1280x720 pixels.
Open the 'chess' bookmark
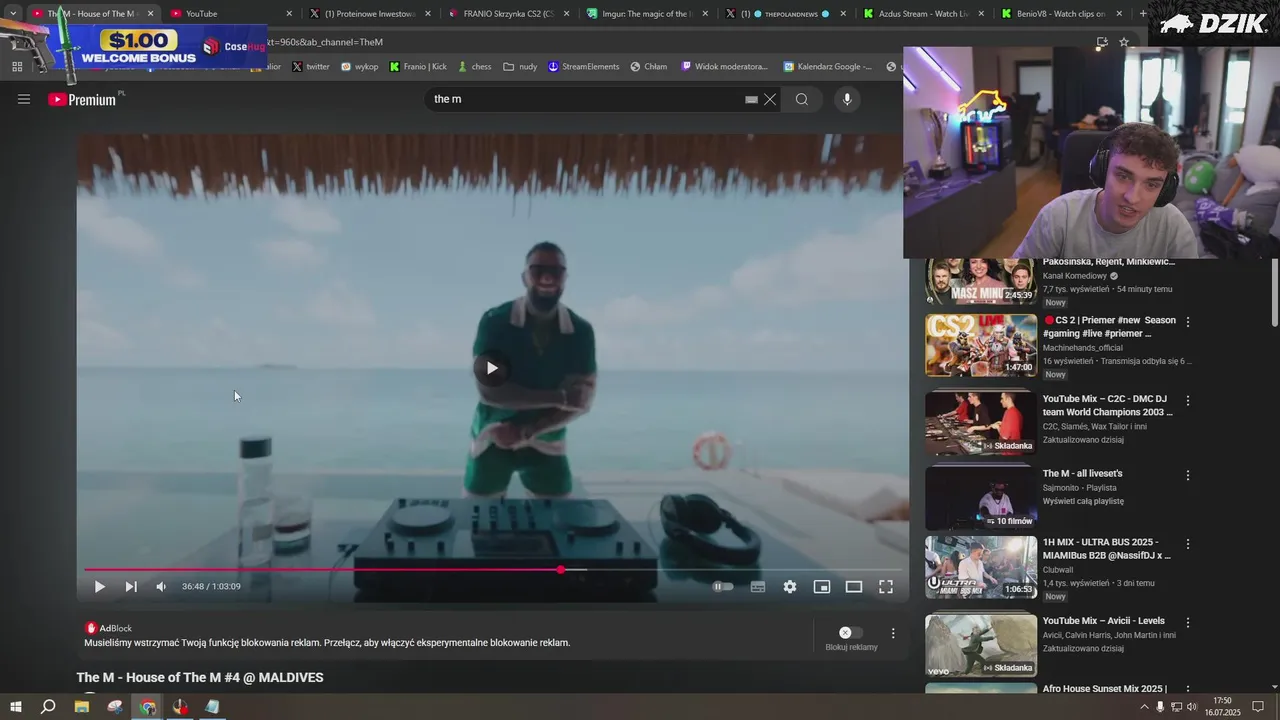pos(474,67)
